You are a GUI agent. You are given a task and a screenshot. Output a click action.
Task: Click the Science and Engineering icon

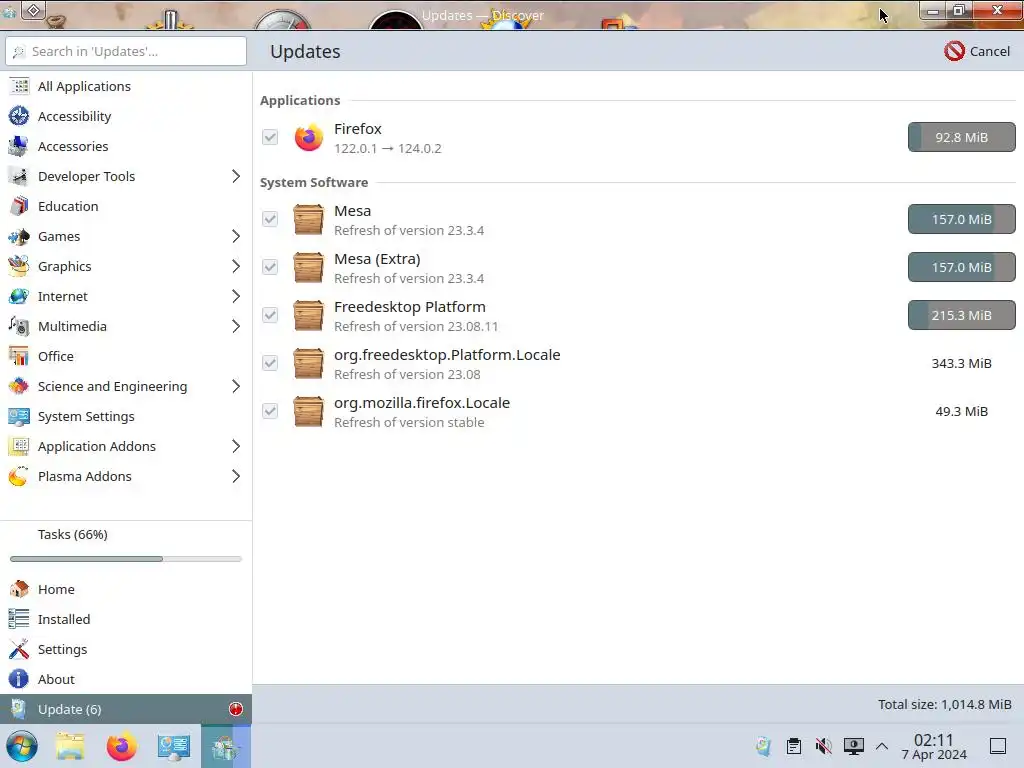[x=19, y=387]
